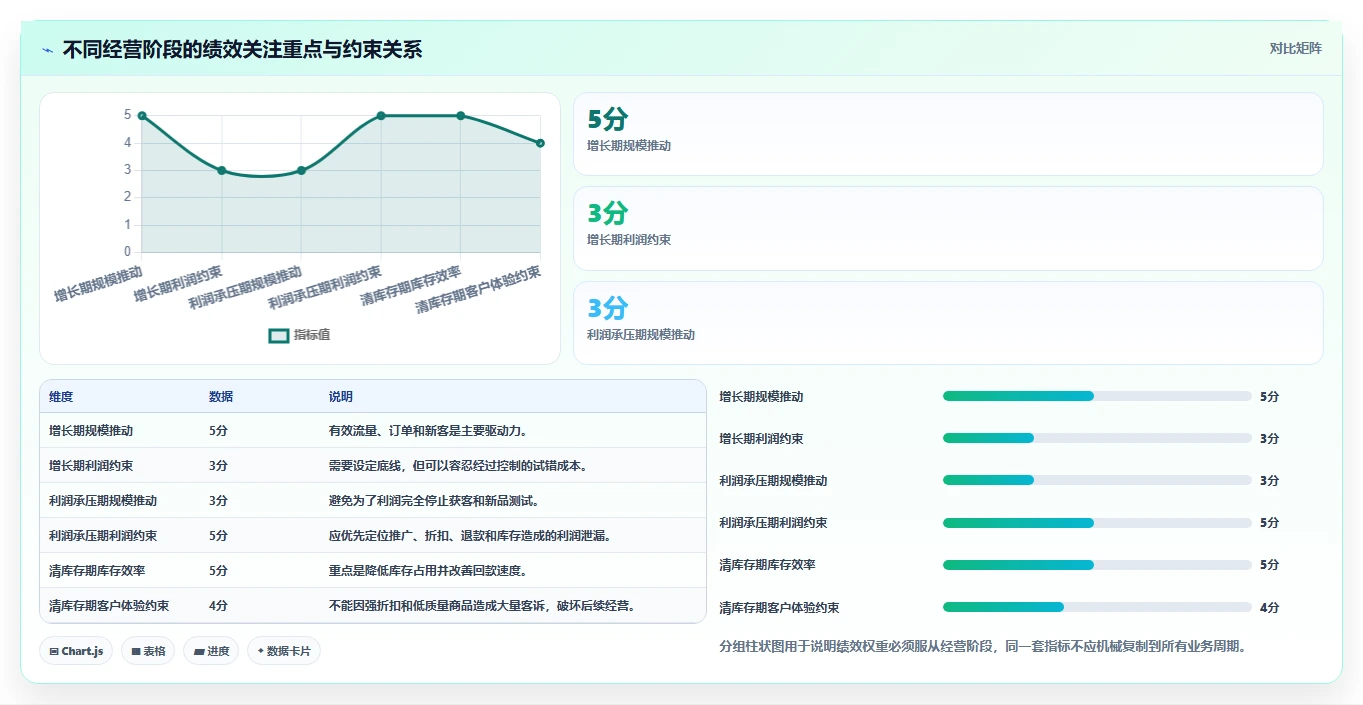Open the 5分 增长期规模推动 data card
Viewport: 1363px width, 705px height.
[948, 134]
